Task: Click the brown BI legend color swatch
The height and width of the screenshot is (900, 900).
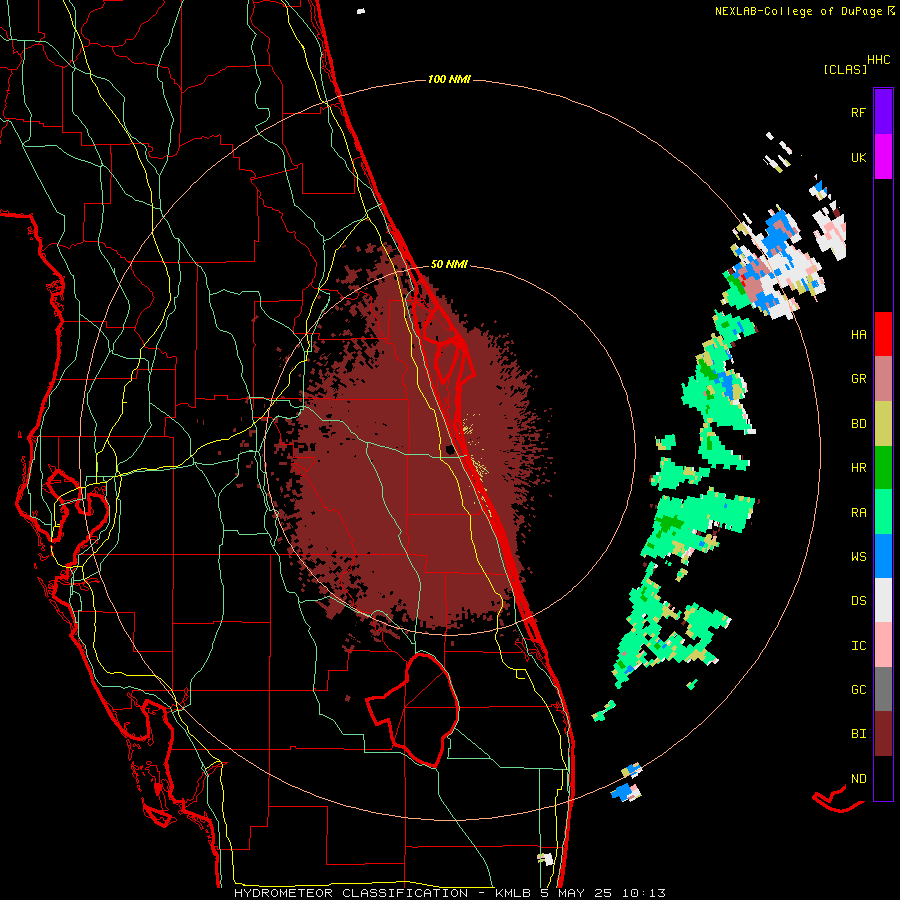Action: pyautogui.click(x=883, y=734)
